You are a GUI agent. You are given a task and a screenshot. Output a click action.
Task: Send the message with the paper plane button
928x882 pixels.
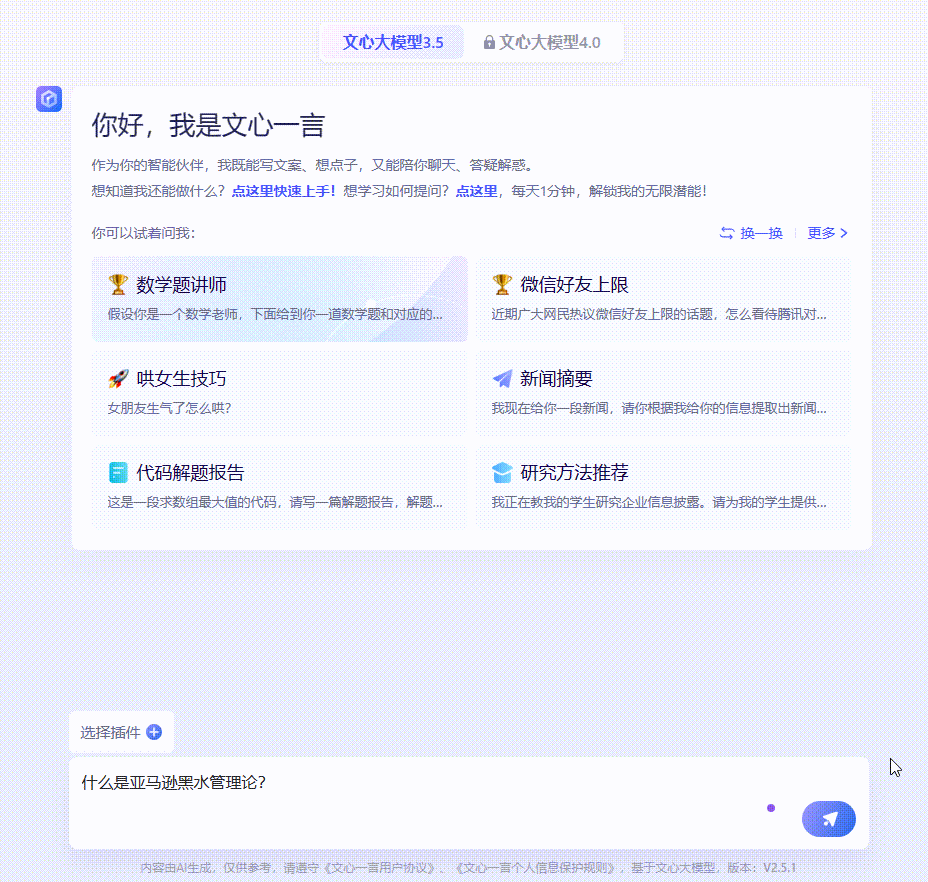(x=829, y=819)
